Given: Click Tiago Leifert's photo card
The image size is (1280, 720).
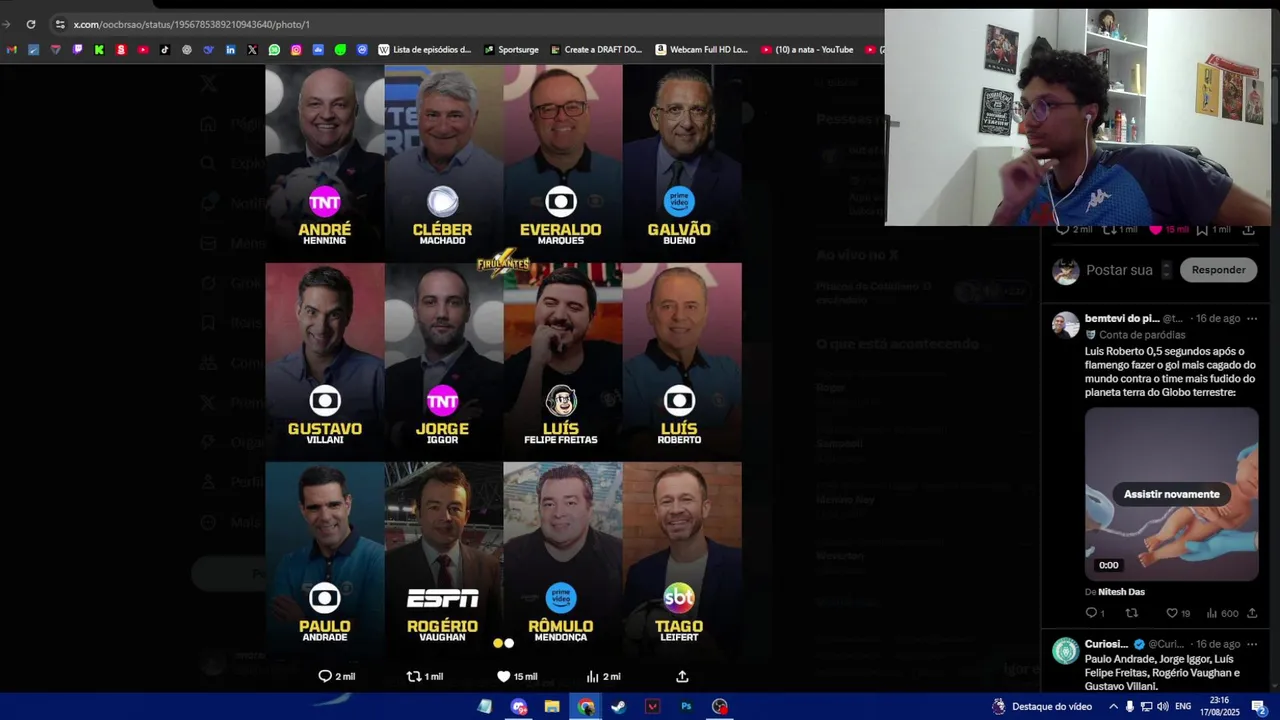Looking at the screenshot, I should click(682, 558).
